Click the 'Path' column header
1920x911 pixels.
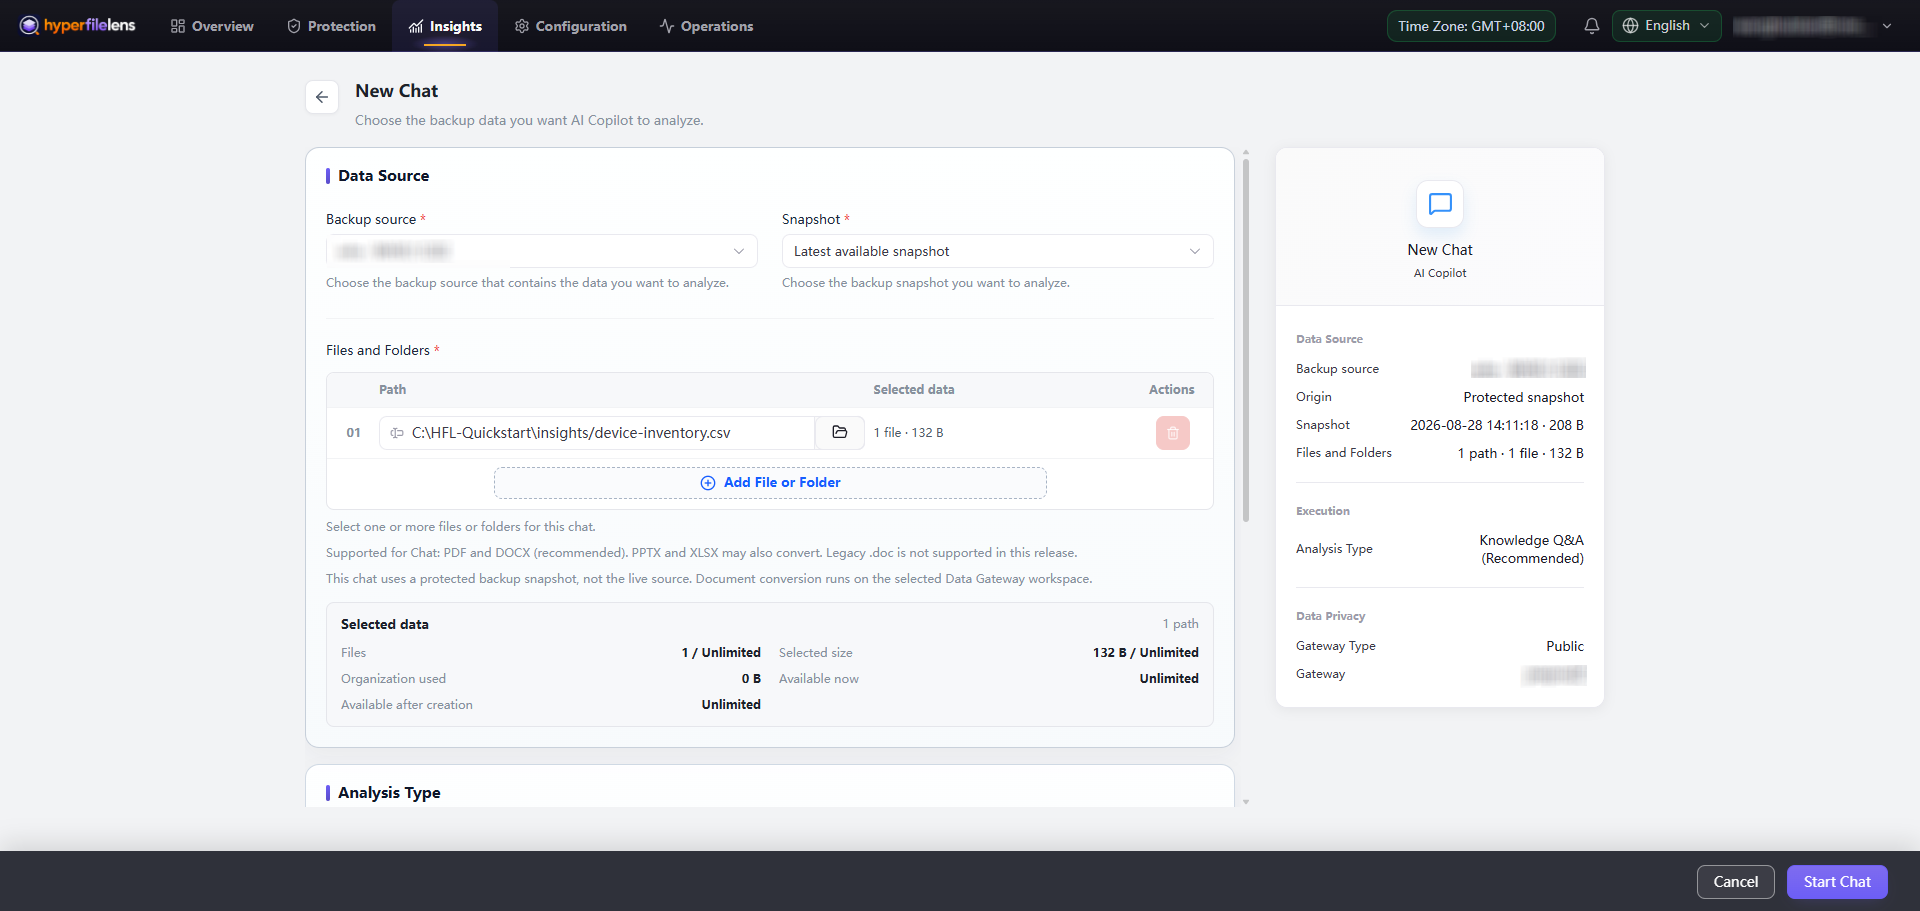click(x=392, y=390)
